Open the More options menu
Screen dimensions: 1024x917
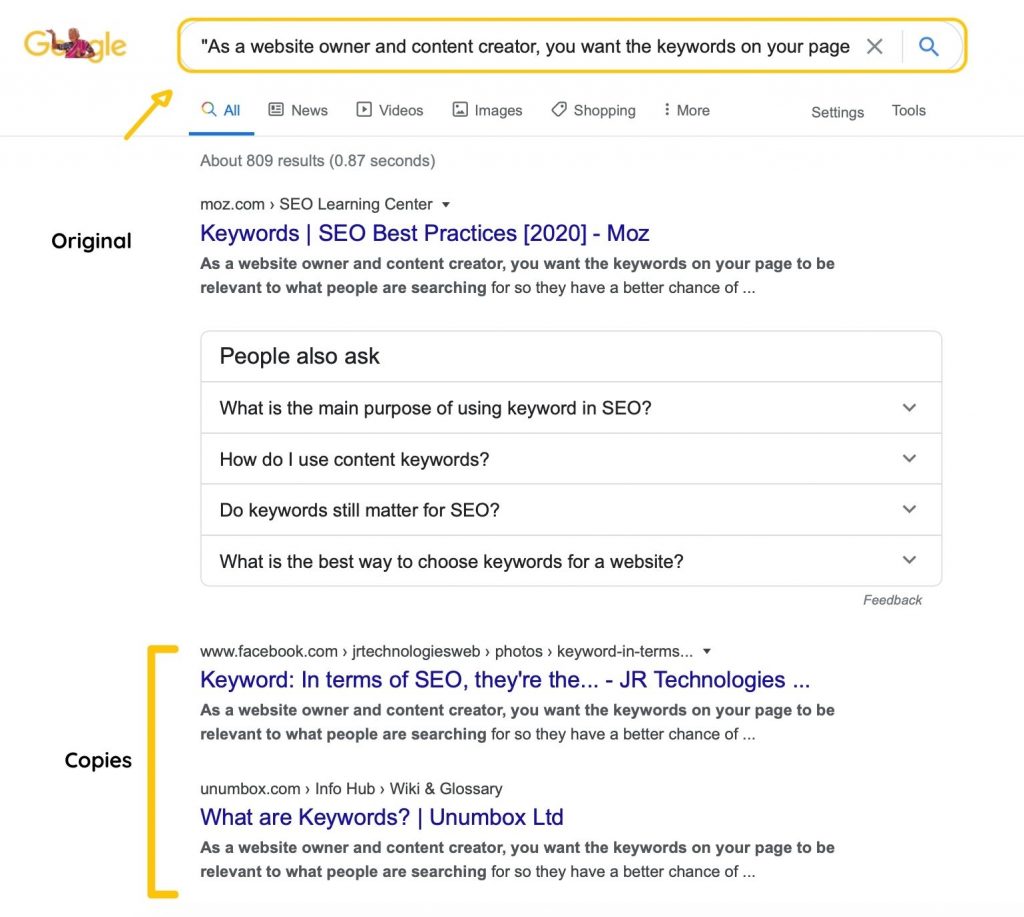click(686, 110)
